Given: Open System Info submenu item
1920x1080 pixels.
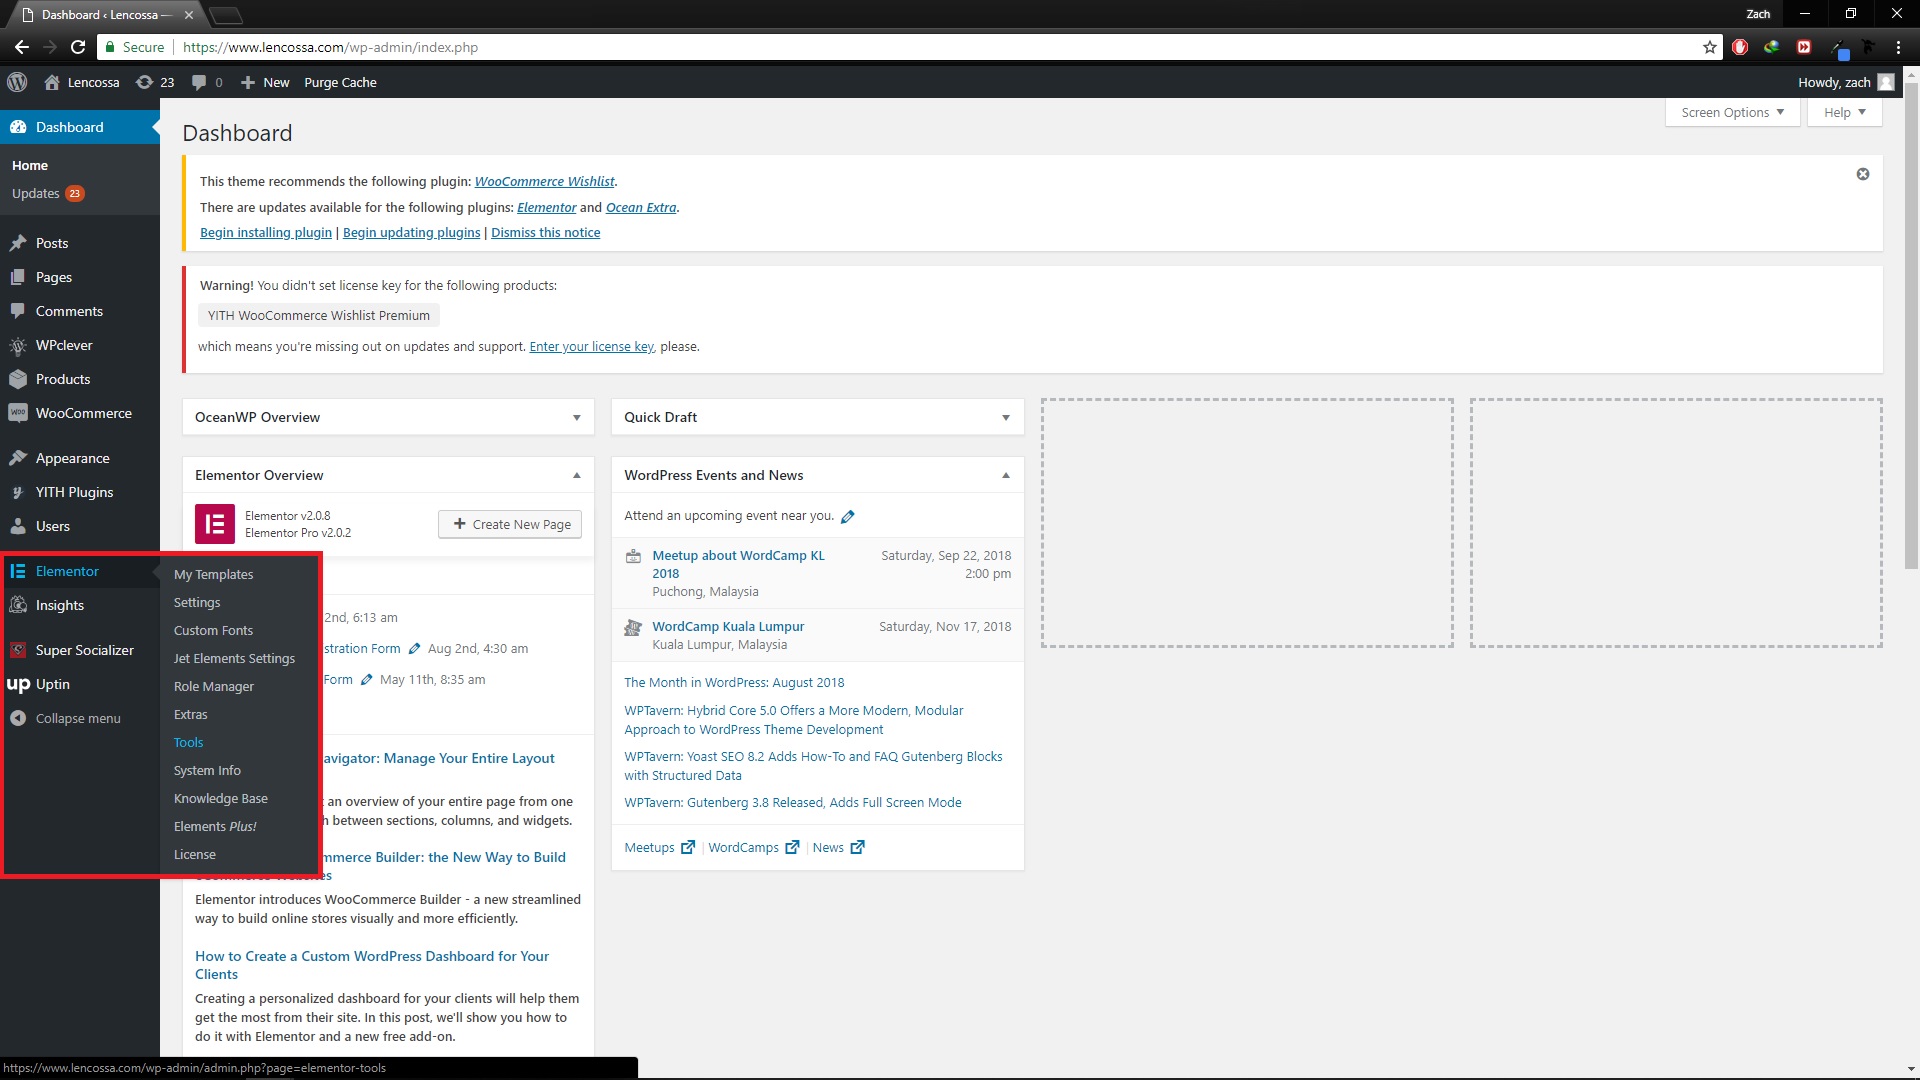Looking at the screenshot, I should pos(207,770).
